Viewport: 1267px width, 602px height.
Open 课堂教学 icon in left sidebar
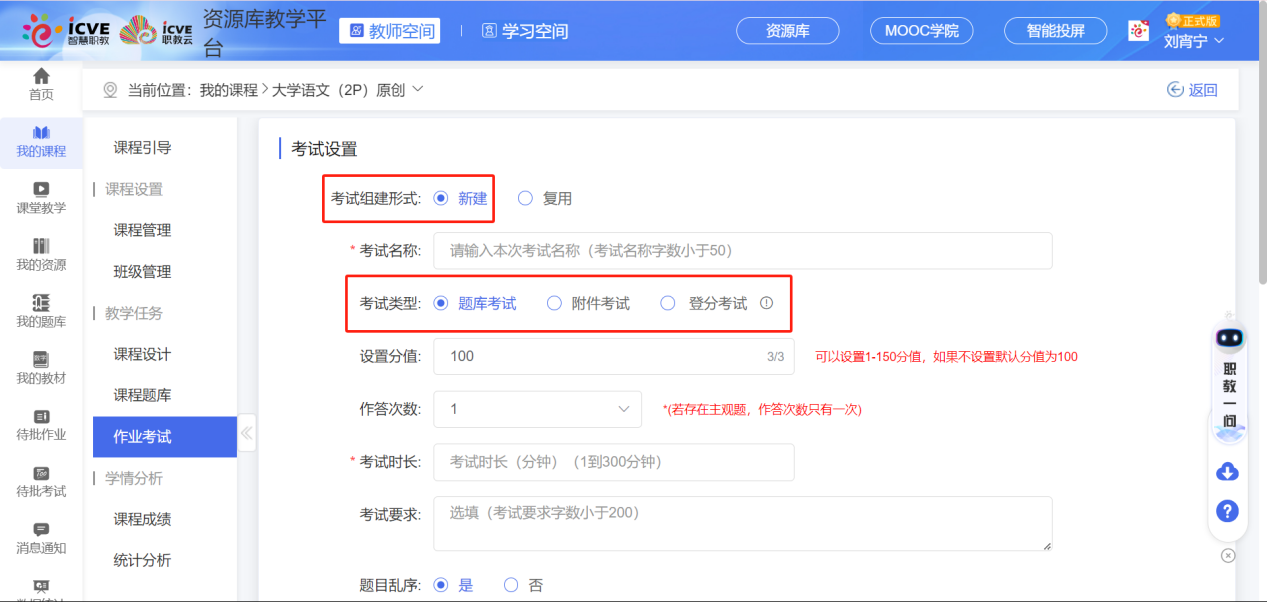(41, 189)
